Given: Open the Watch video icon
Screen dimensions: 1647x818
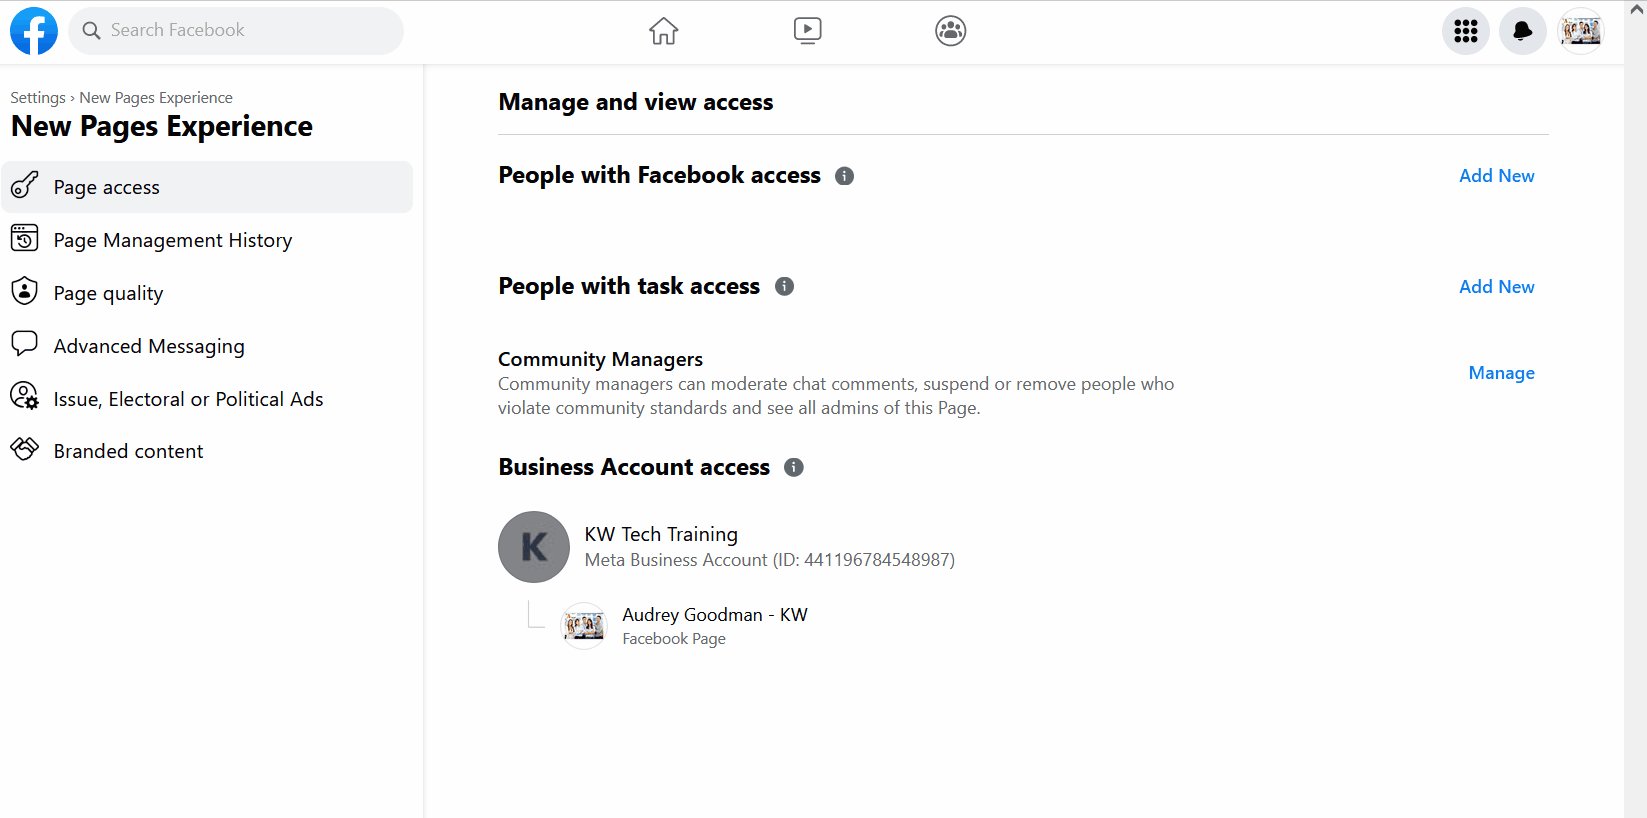Looking at the screenshot, I should [808, 31].
